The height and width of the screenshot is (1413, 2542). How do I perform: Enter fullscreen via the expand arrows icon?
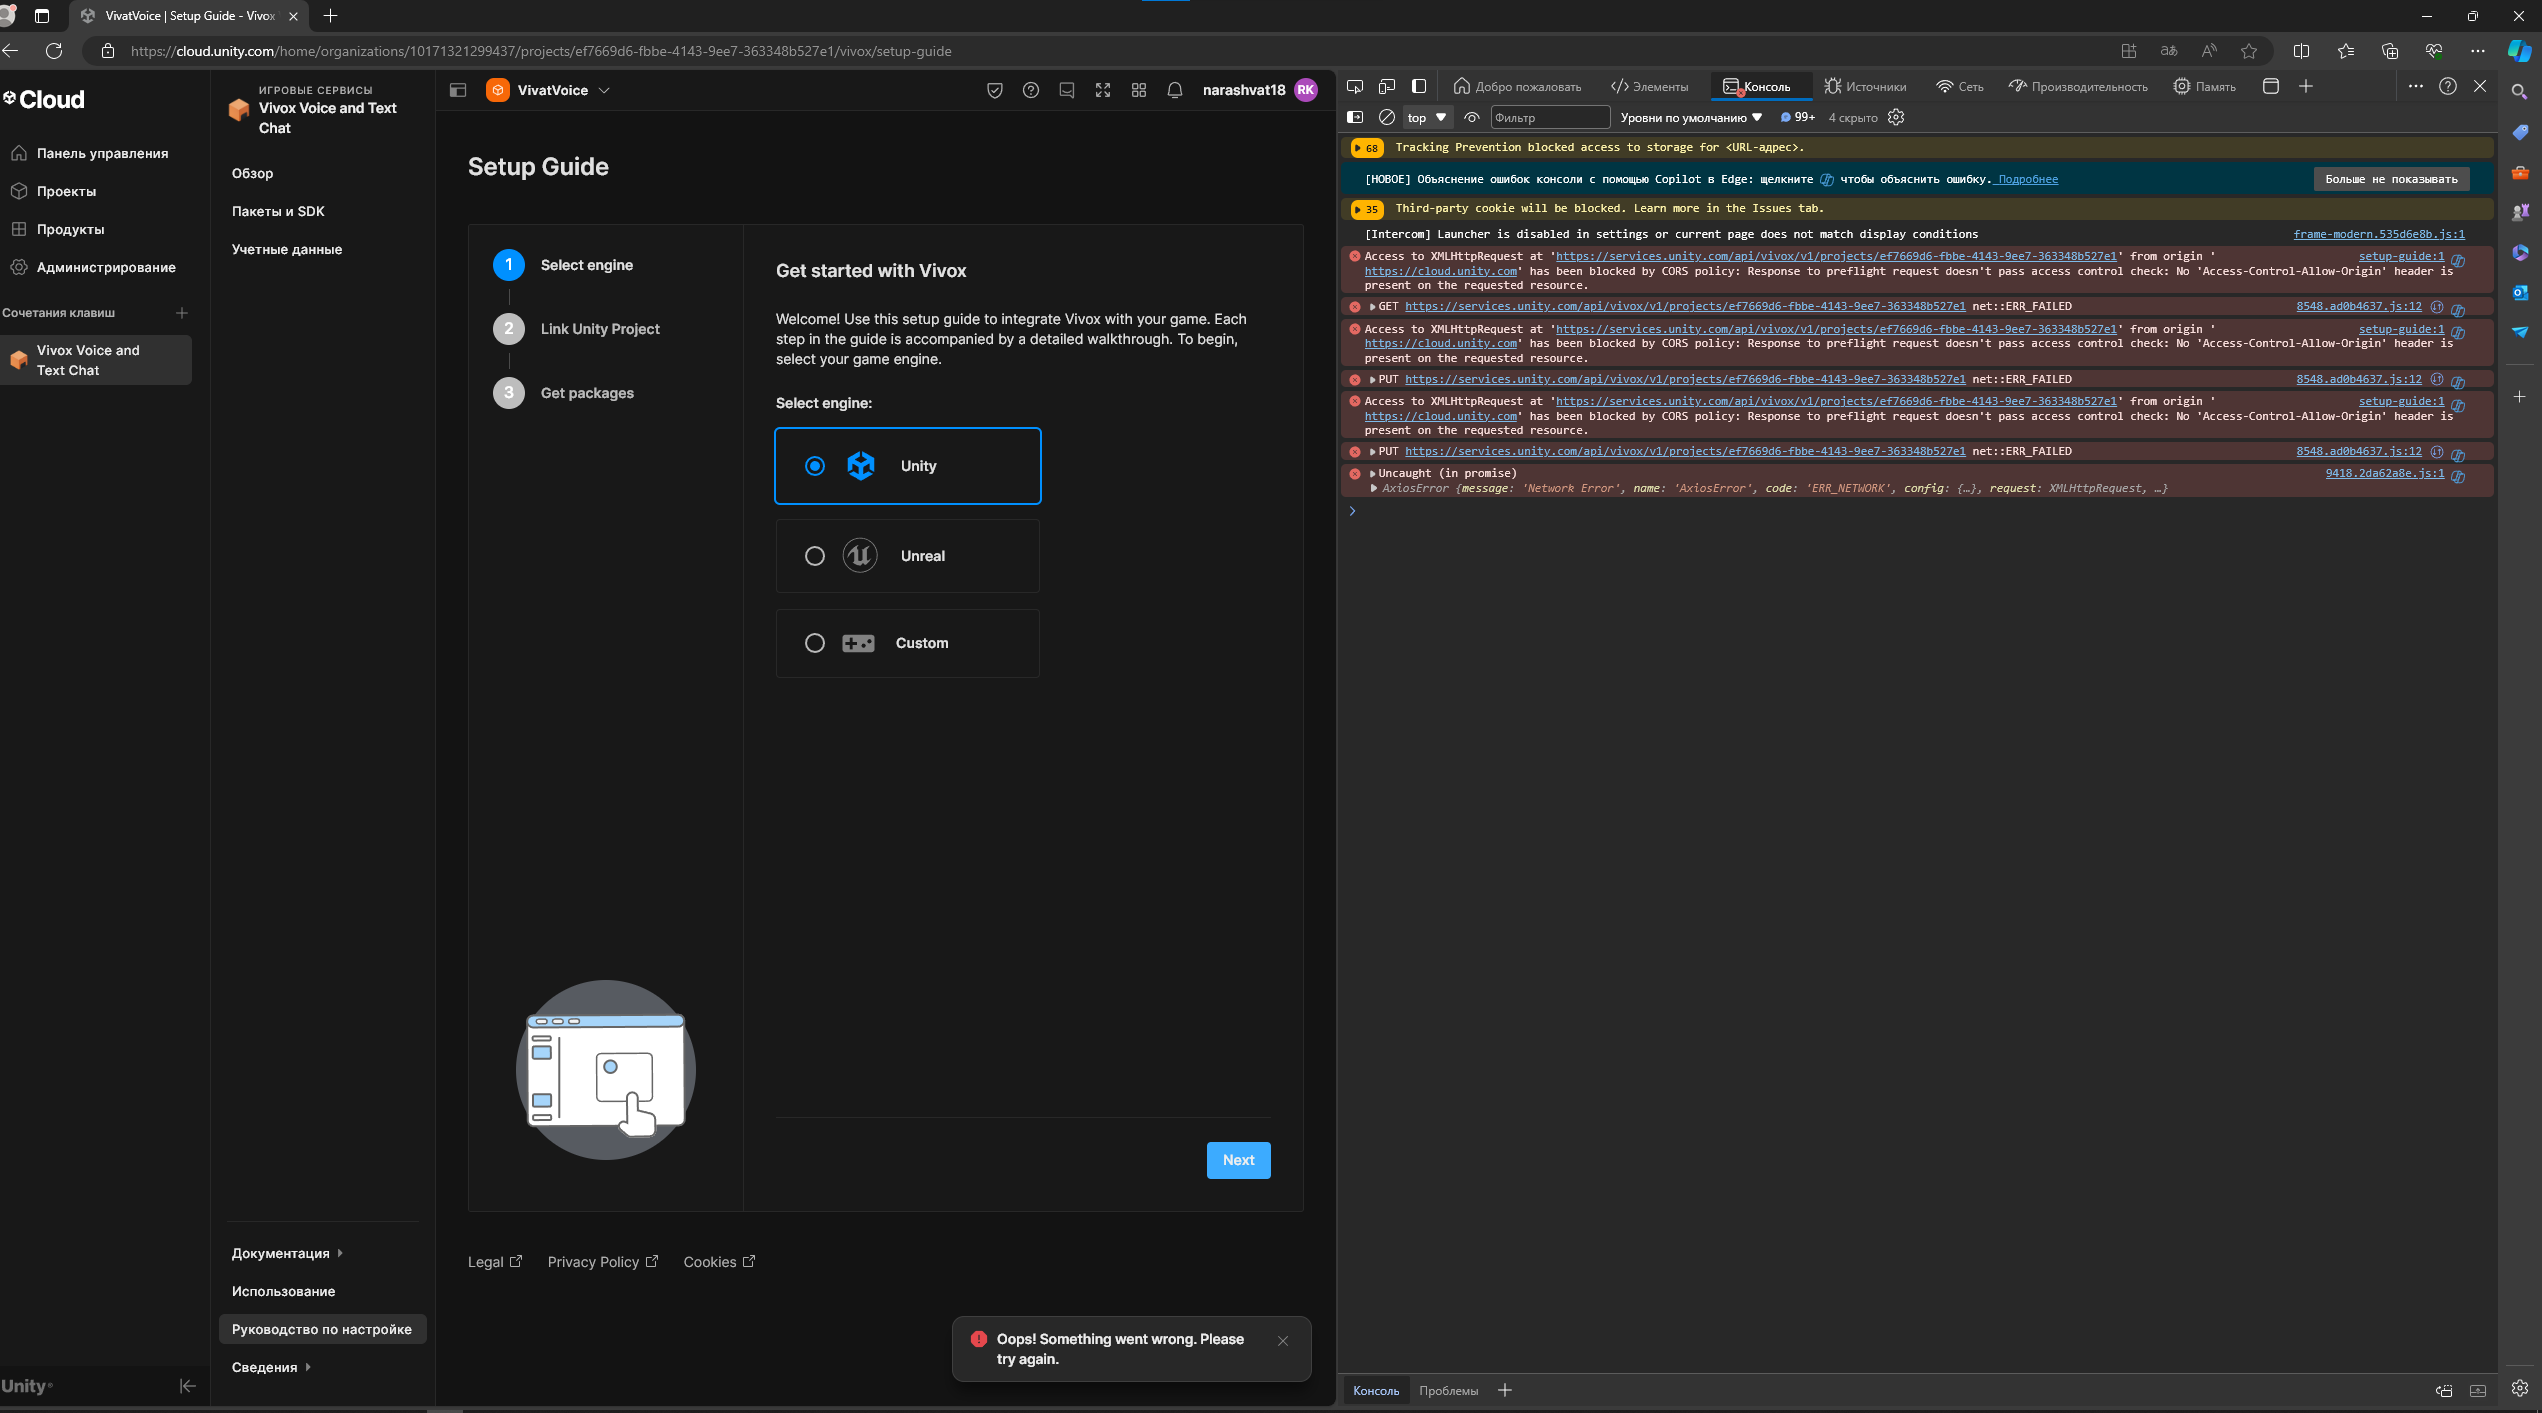pos(1103,90)
